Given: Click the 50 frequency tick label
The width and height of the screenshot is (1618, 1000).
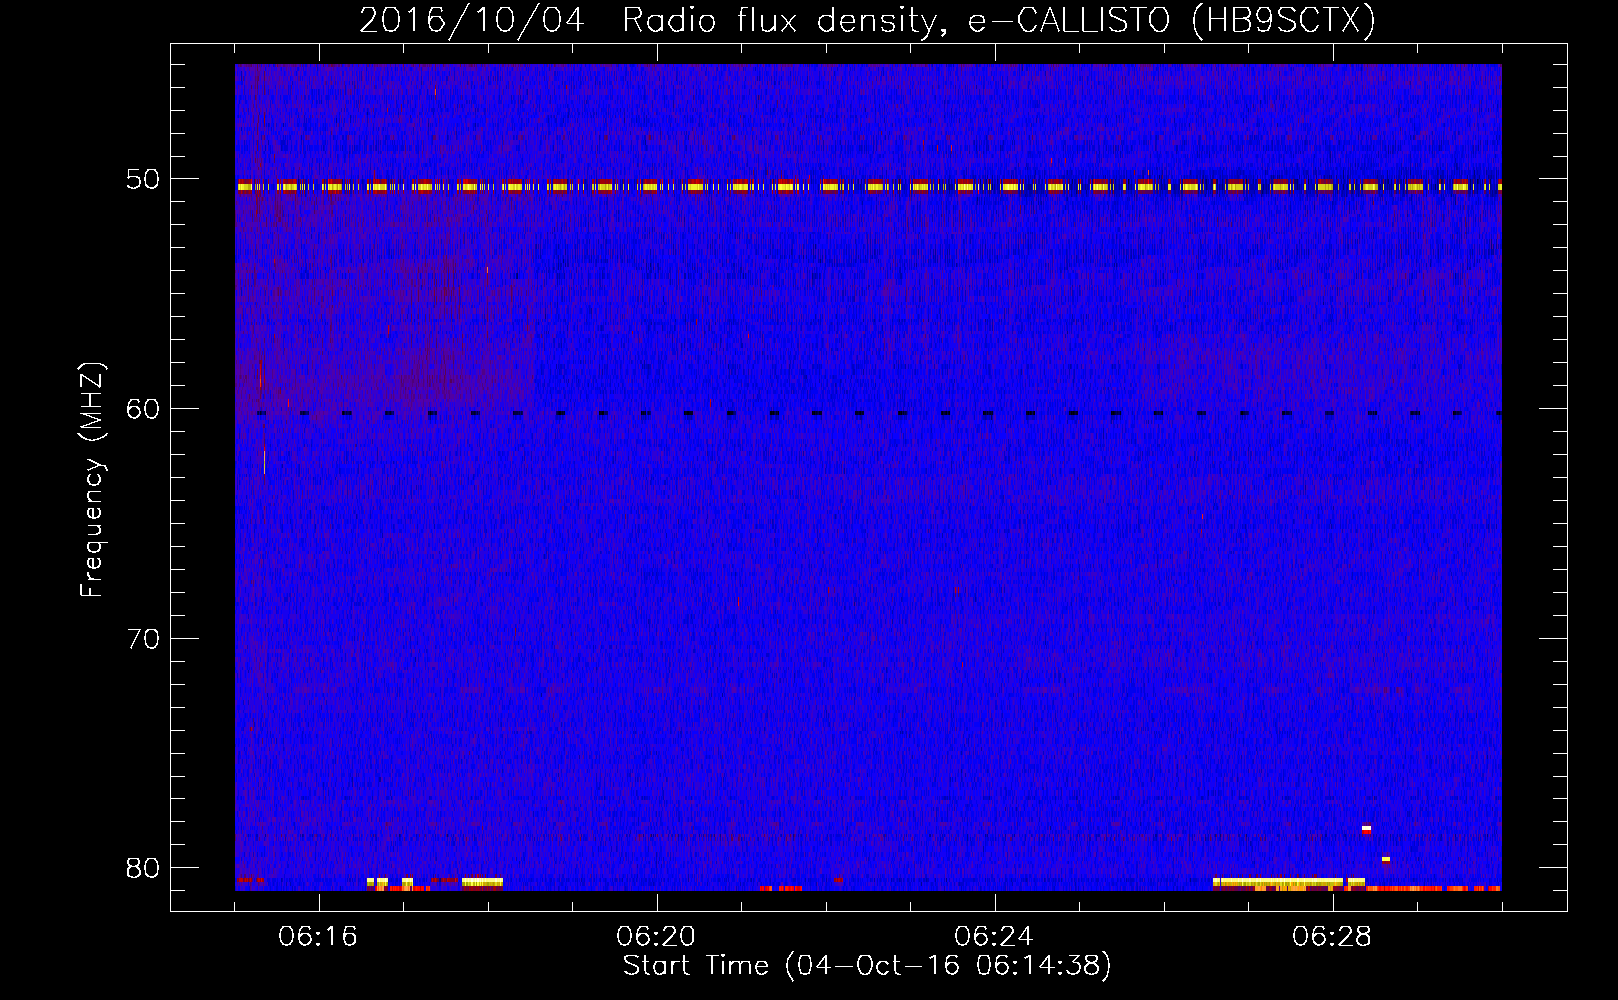Looking at the screenshot, I should tap(143, 180).
